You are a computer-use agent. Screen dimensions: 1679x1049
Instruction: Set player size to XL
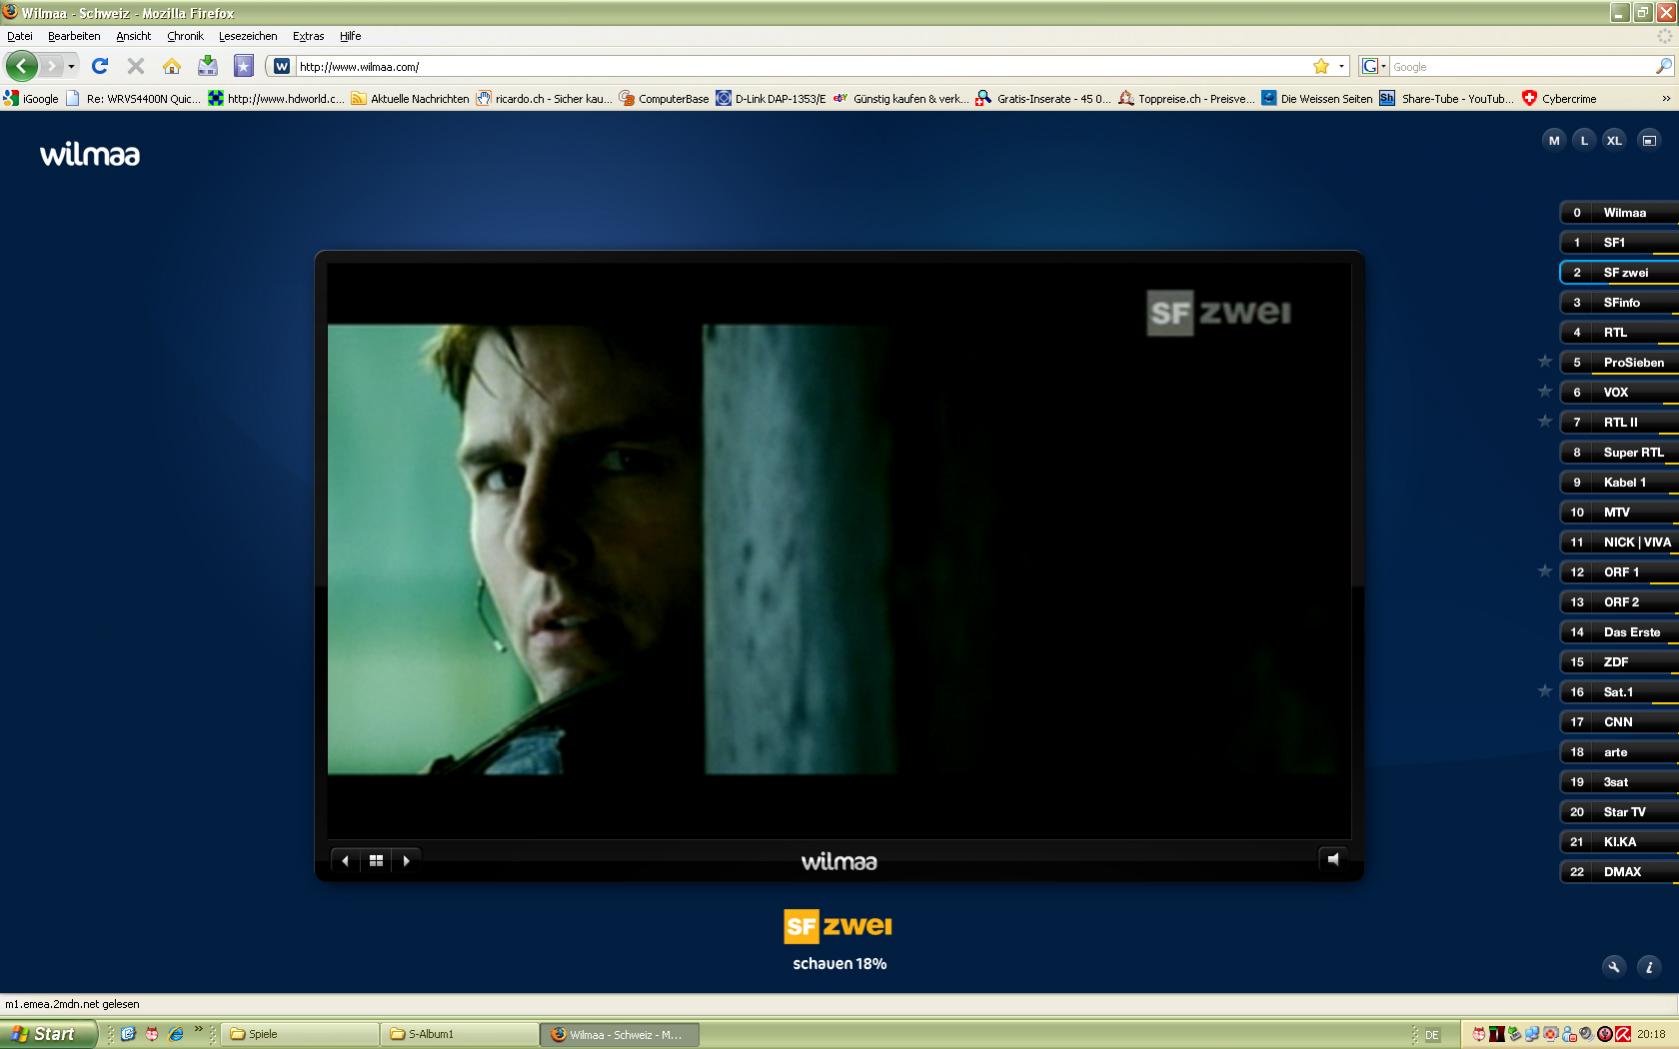point(1614,140)
